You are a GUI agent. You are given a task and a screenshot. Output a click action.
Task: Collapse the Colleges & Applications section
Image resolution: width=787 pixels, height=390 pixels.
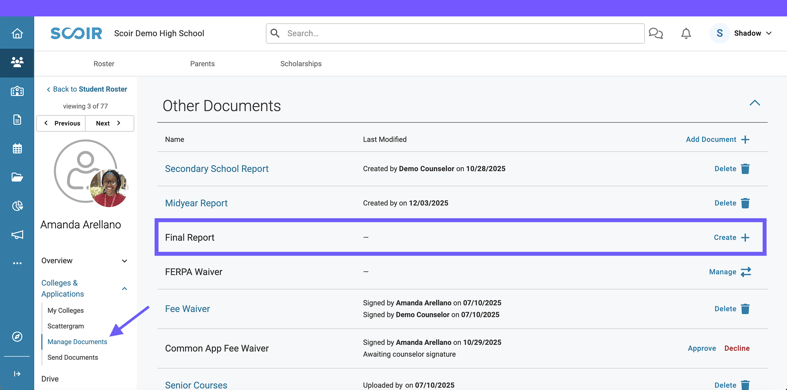(124, 289)
